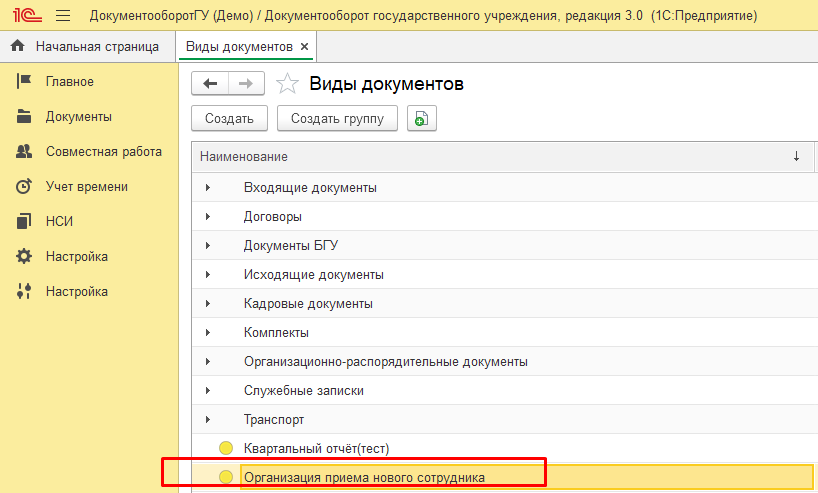The width and height of the screenshot is (818, 493).
Task: Select the Организационно-распорядительные документы row
Action: click(504, 362)
